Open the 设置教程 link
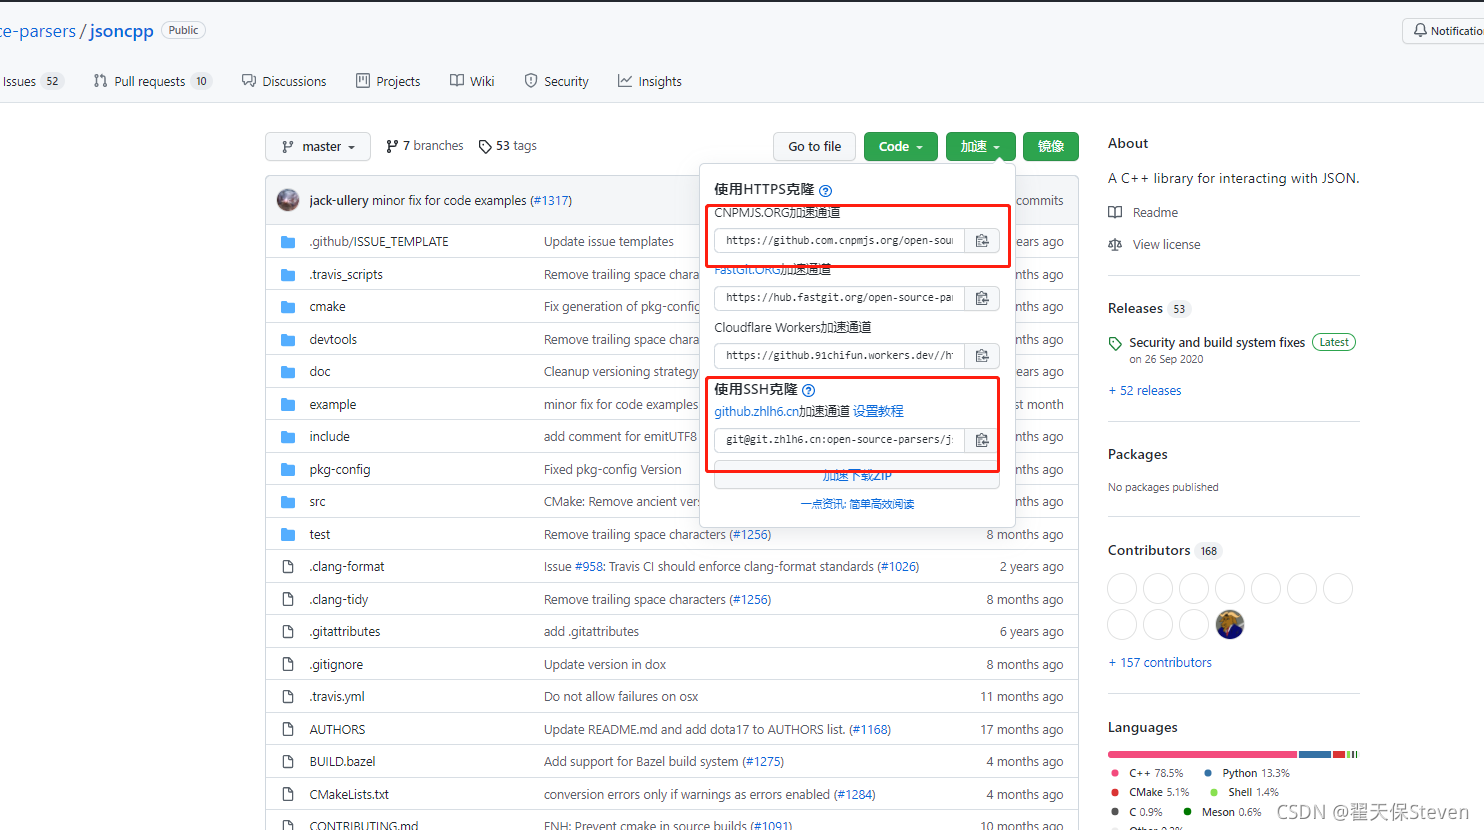 tap(878, 410)
